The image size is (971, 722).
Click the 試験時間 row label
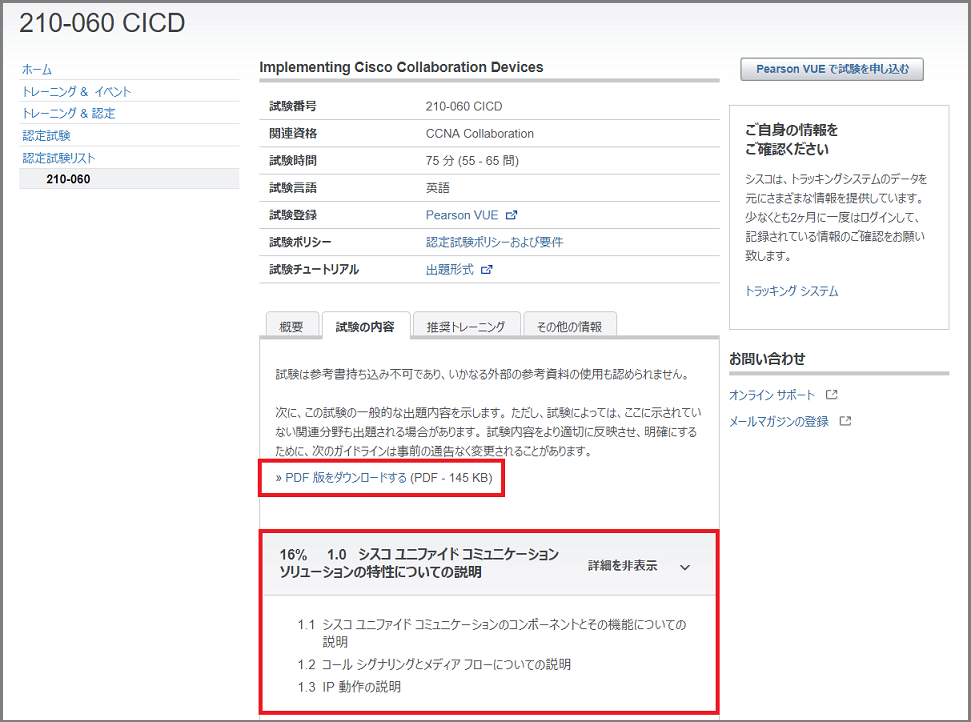pos(293,161)
